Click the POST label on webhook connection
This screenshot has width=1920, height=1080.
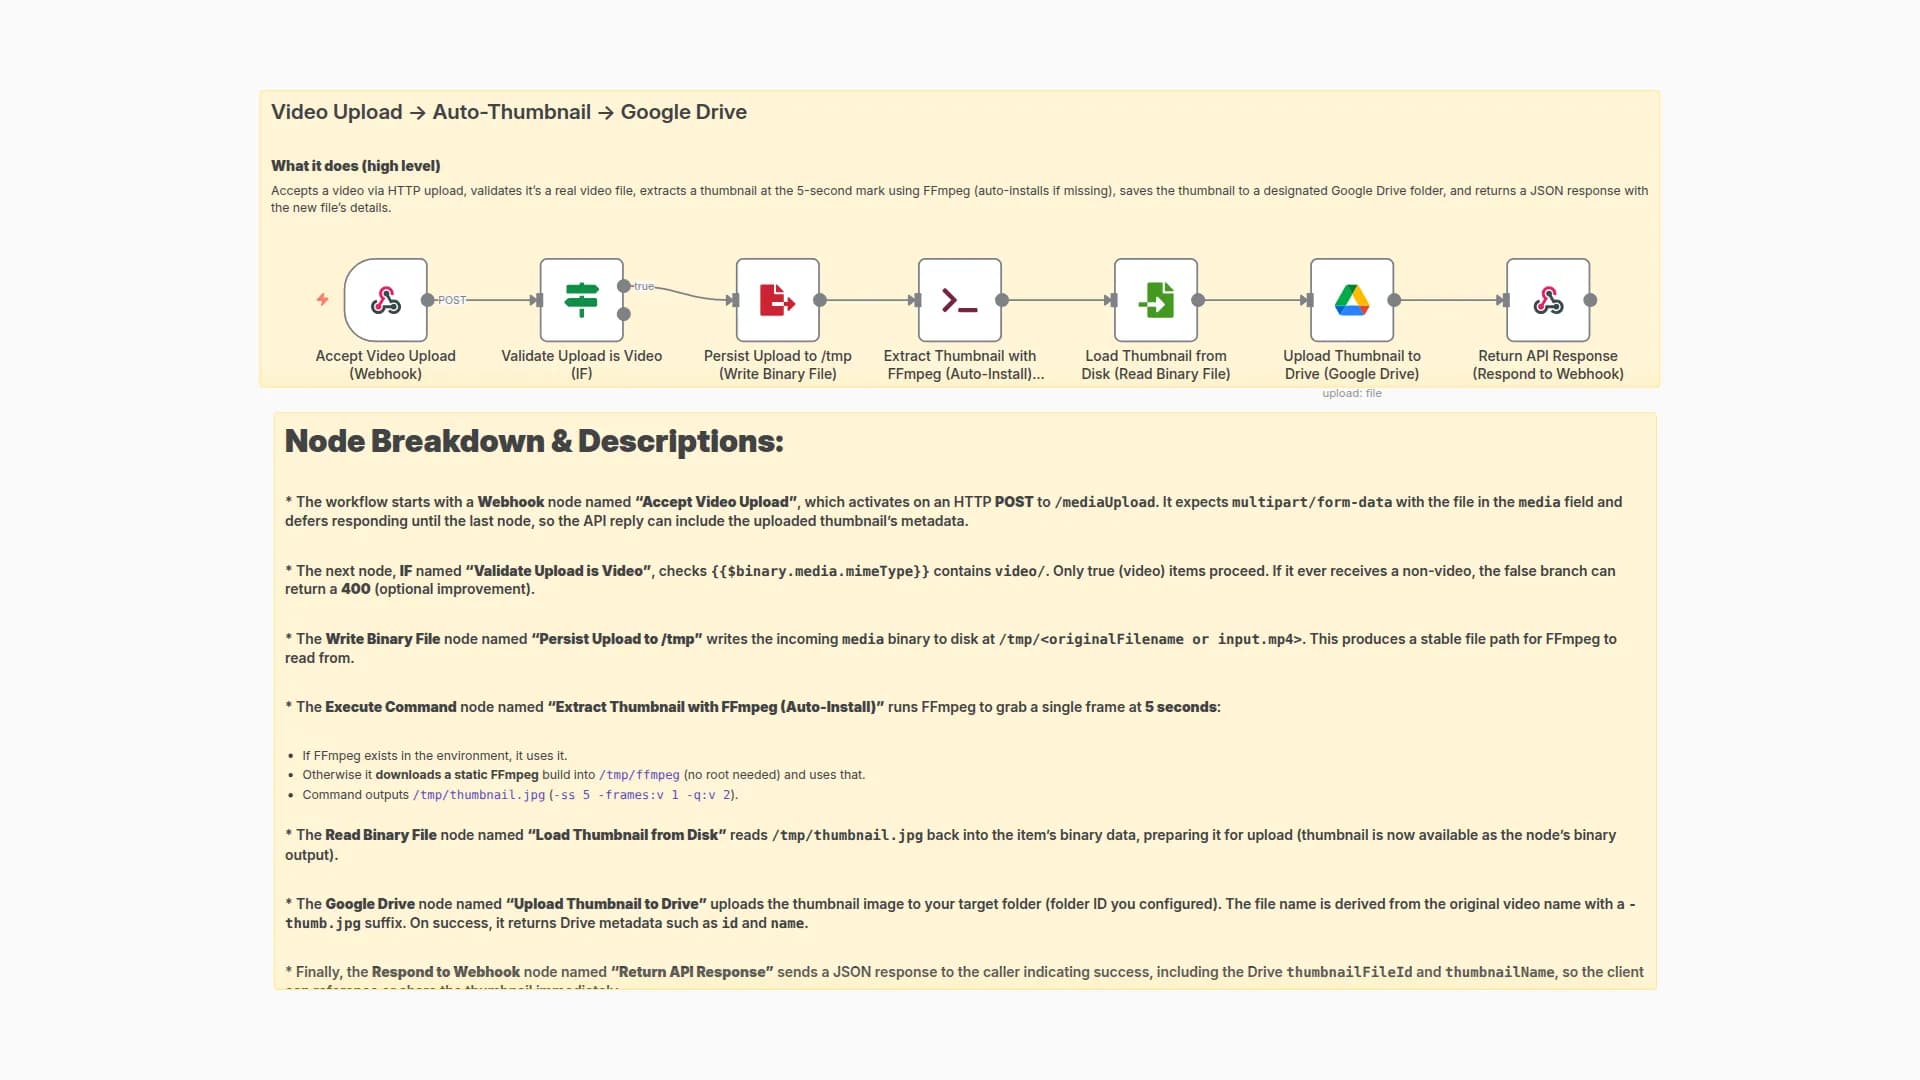click(452, 300)
